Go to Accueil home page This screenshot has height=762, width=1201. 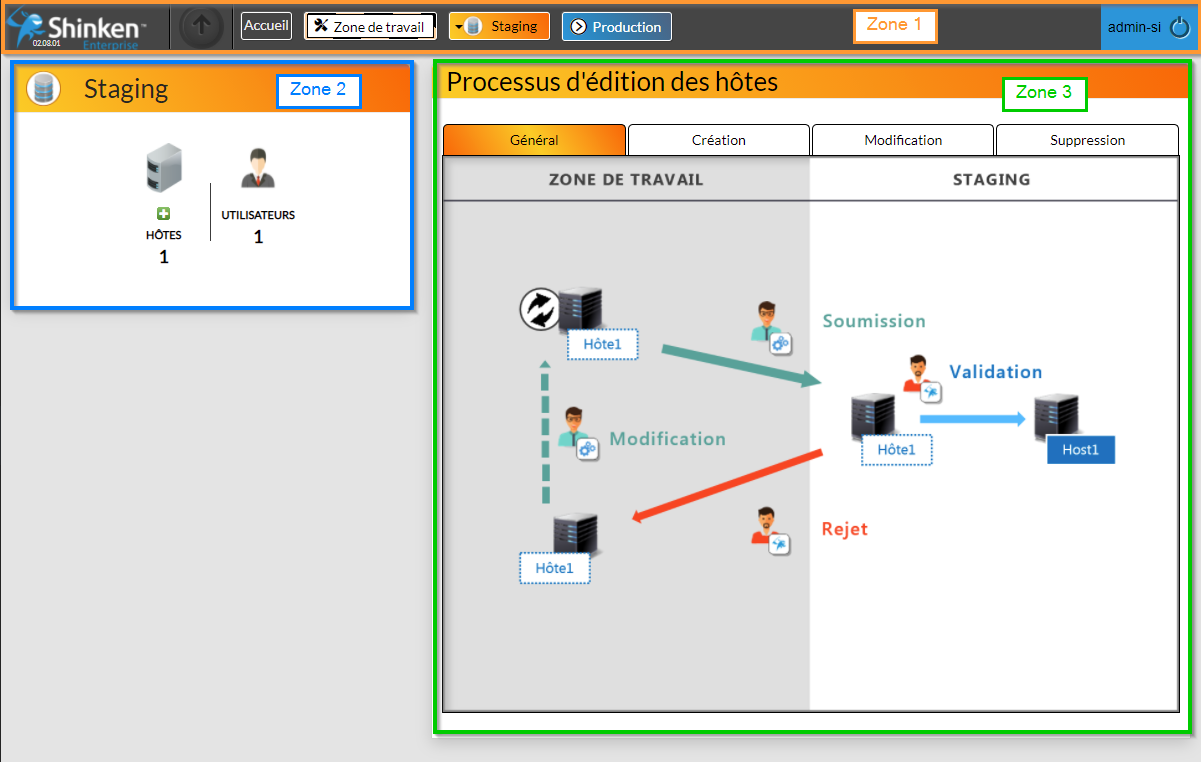266,26
